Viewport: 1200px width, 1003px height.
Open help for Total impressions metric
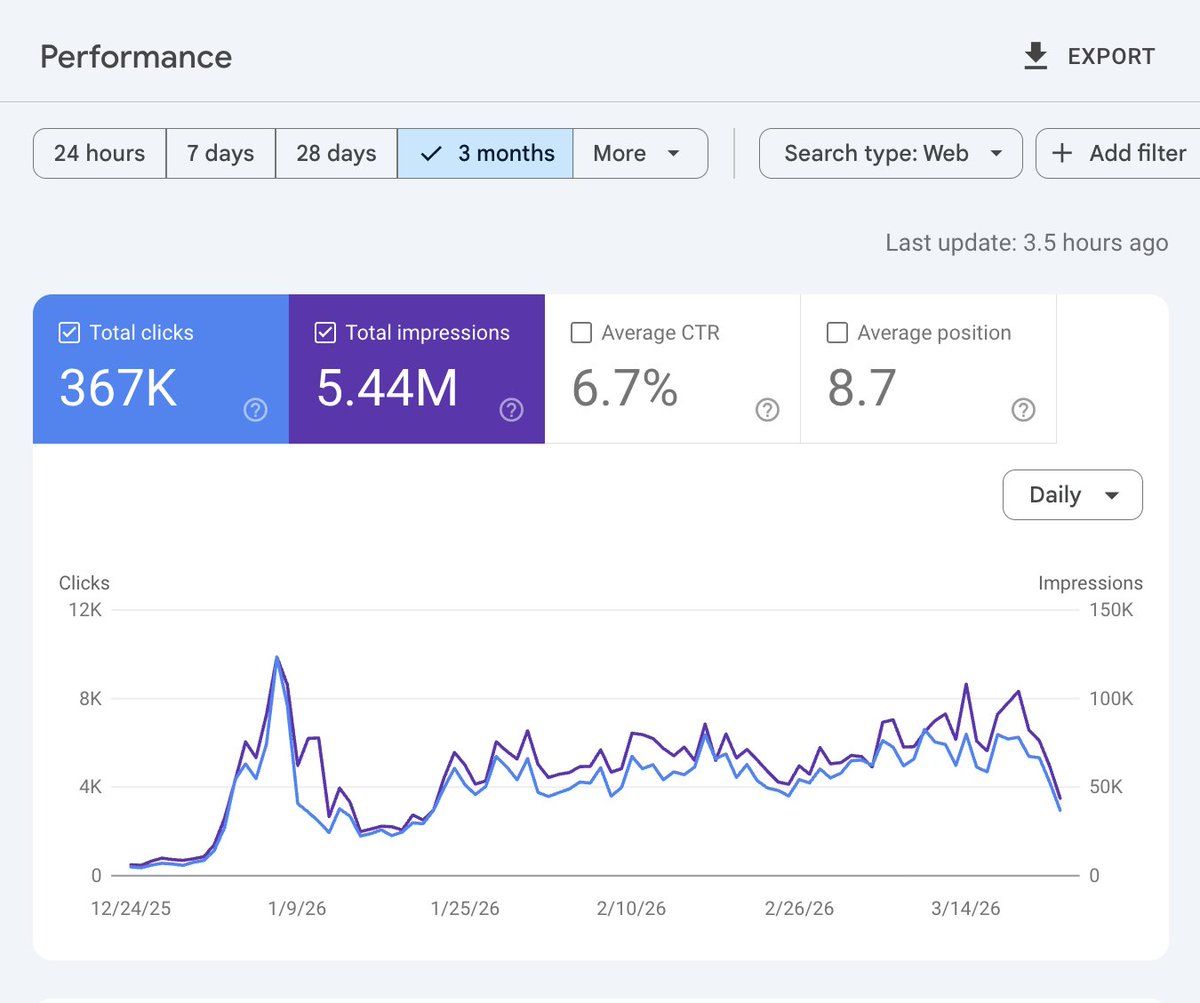pos(511,410)
